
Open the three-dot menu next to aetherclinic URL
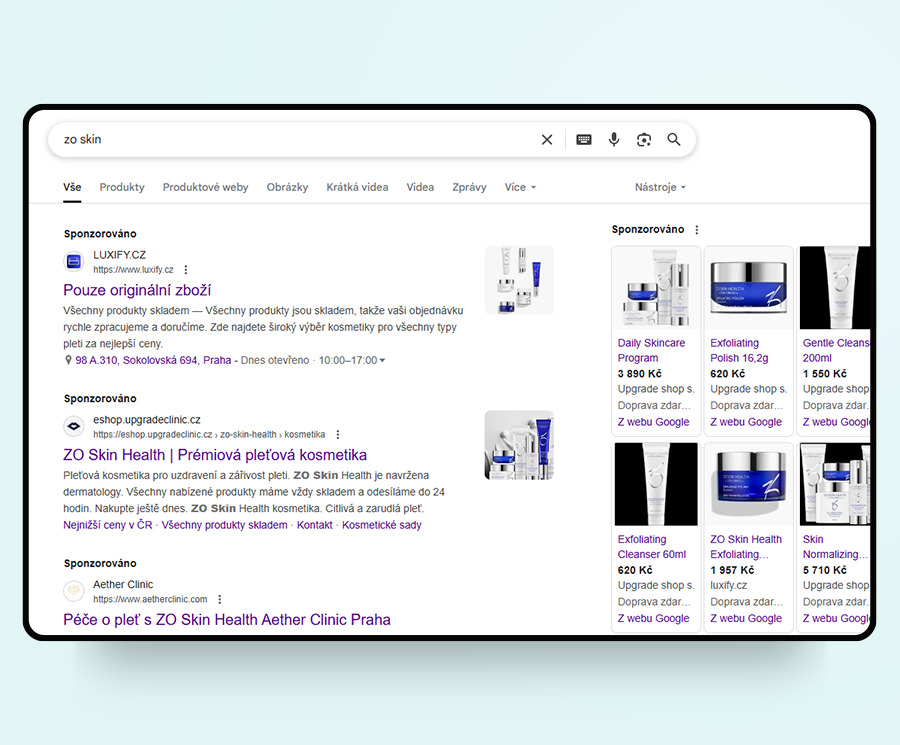click(x=219, y=599)
